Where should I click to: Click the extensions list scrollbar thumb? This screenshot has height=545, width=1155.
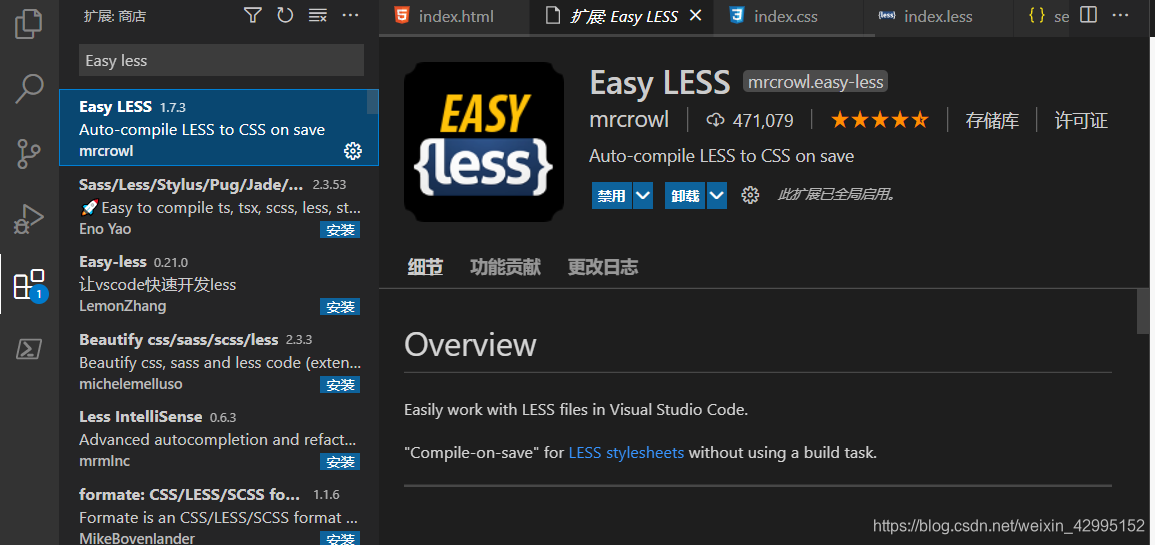pos(373,102)
